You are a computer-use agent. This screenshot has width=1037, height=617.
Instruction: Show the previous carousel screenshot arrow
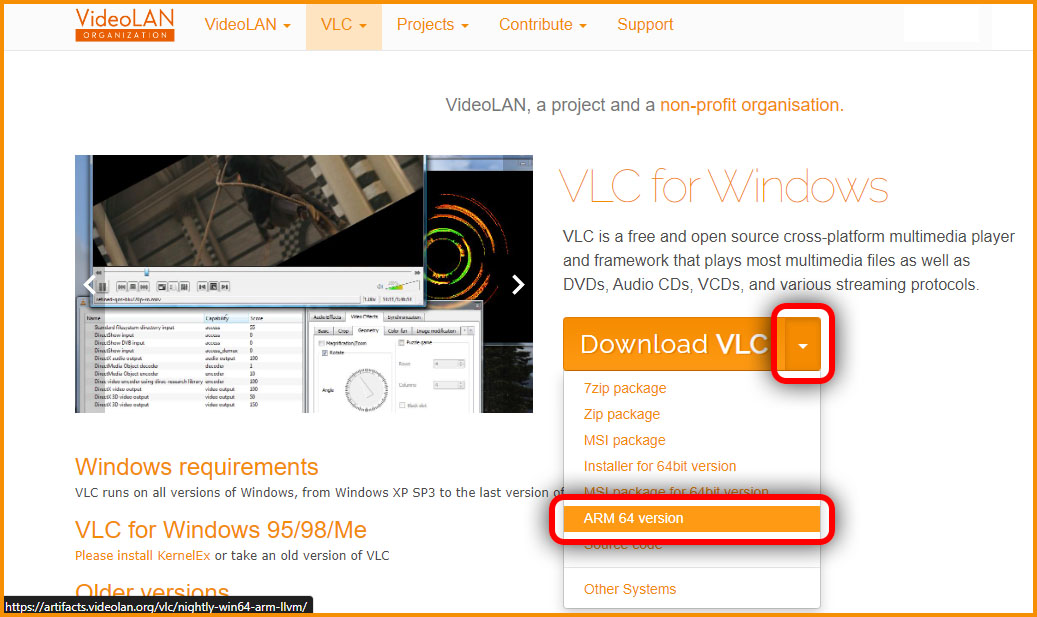coord(90,284)
